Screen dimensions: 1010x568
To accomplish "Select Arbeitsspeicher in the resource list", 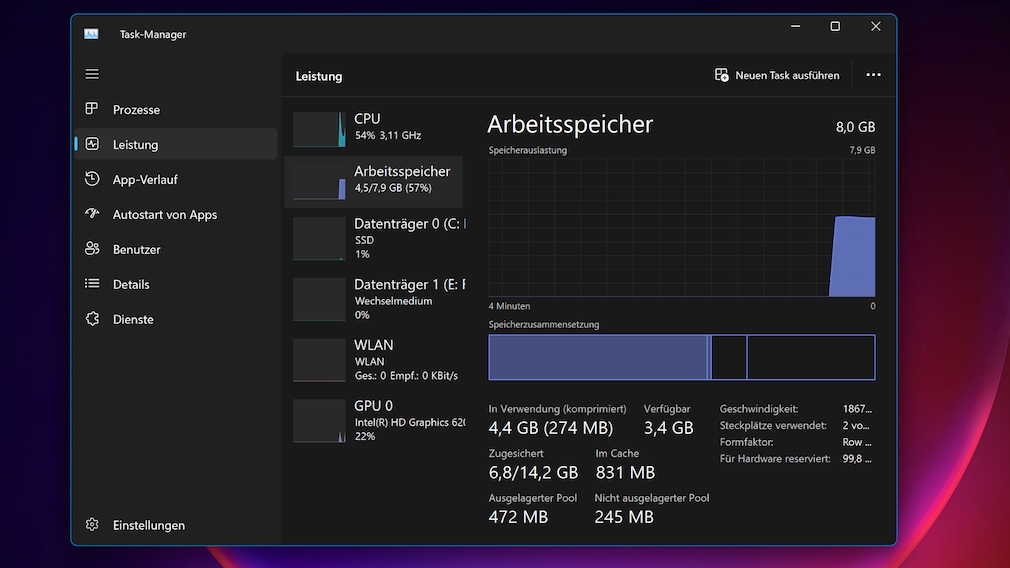I will click(374, 180).
